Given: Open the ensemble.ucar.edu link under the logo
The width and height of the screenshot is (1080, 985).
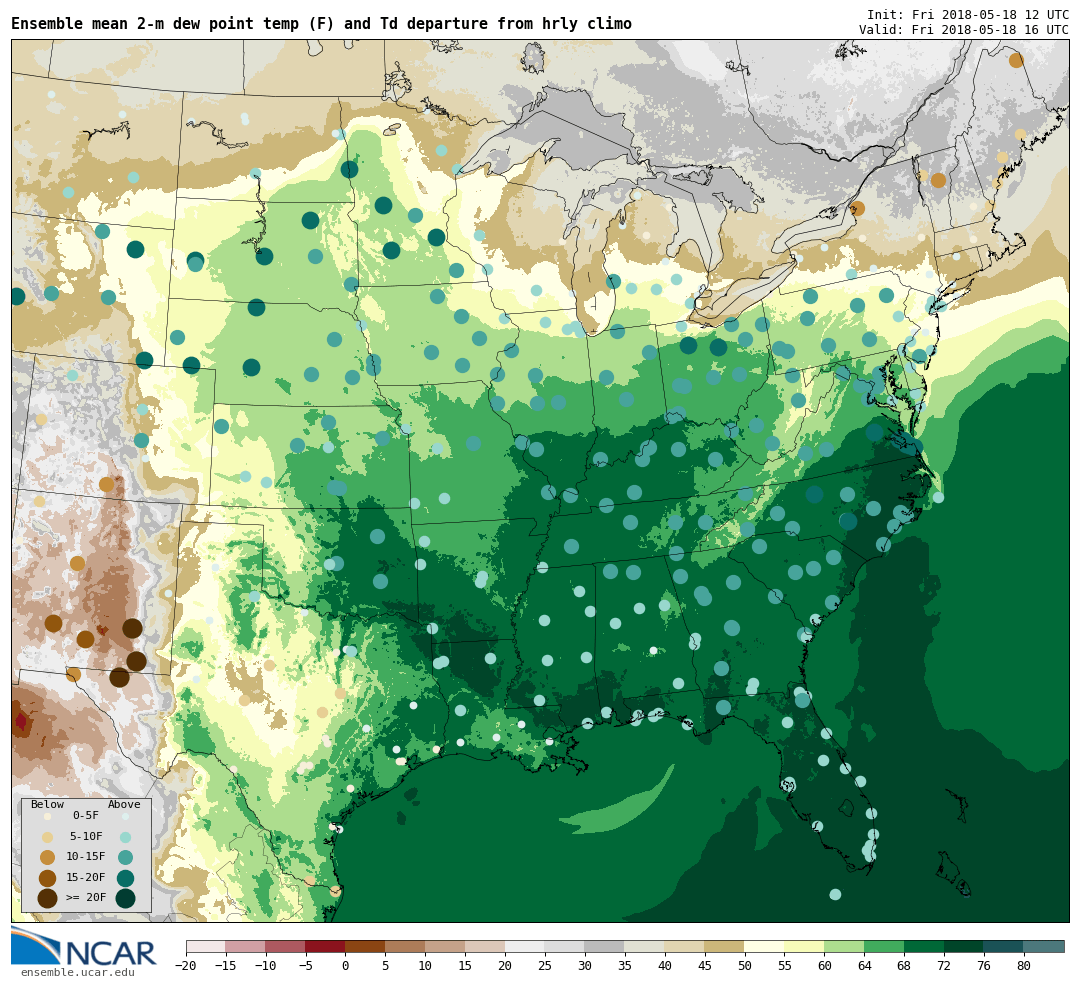Looking at the screenshot, I should 78,973.
